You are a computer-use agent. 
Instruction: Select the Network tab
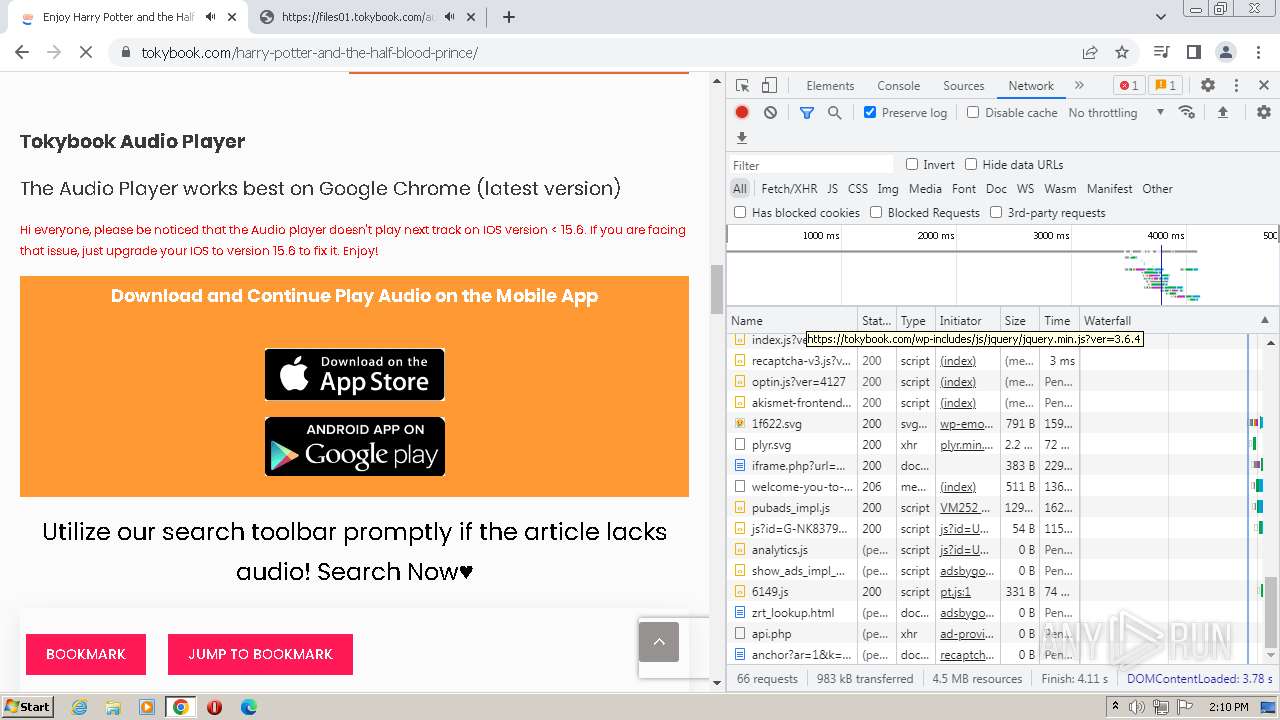click(1031, 86)
